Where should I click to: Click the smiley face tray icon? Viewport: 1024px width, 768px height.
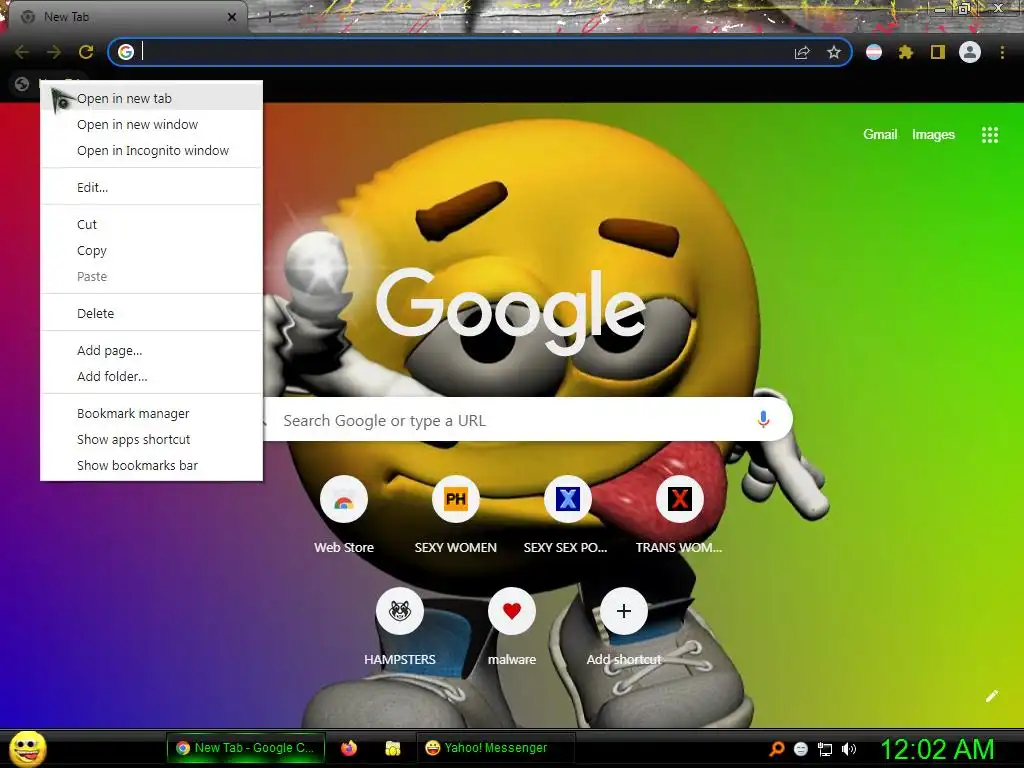pyautogui.click(x=801, y=748)
